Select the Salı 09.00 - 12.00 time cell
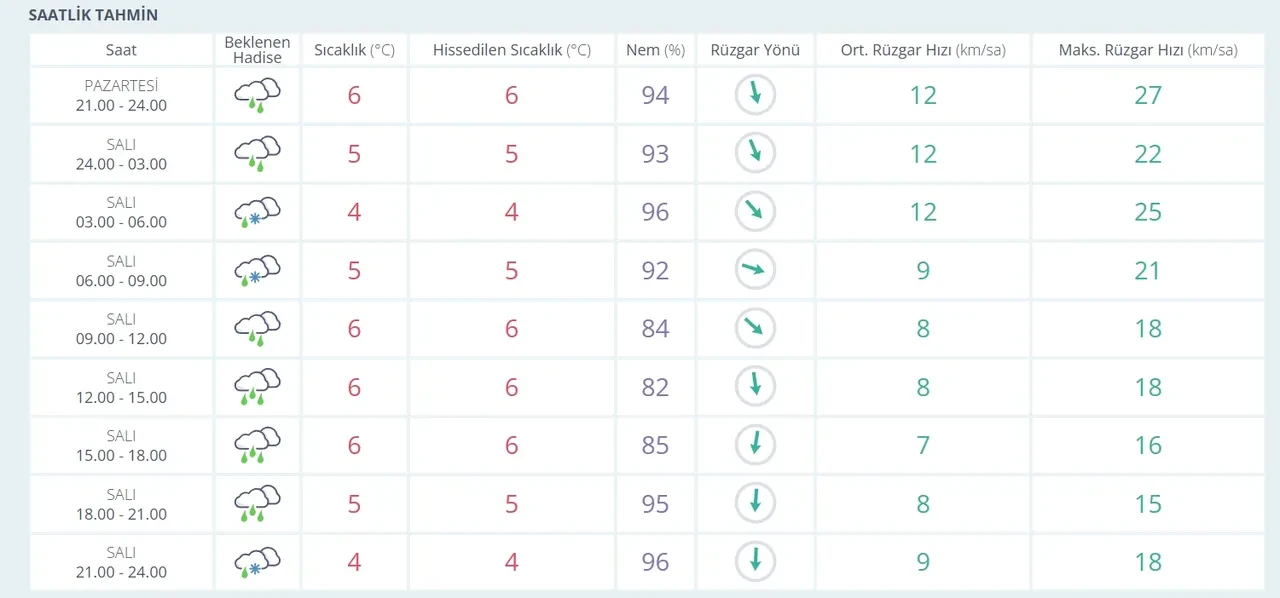Screen dimensions: 1280x598 tap(121, 329)
